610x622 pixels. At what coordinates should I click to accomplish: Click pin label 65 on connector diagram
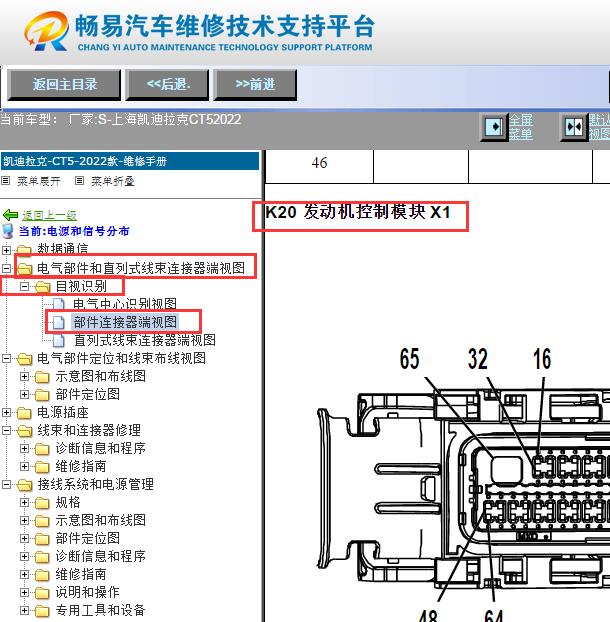409,359
